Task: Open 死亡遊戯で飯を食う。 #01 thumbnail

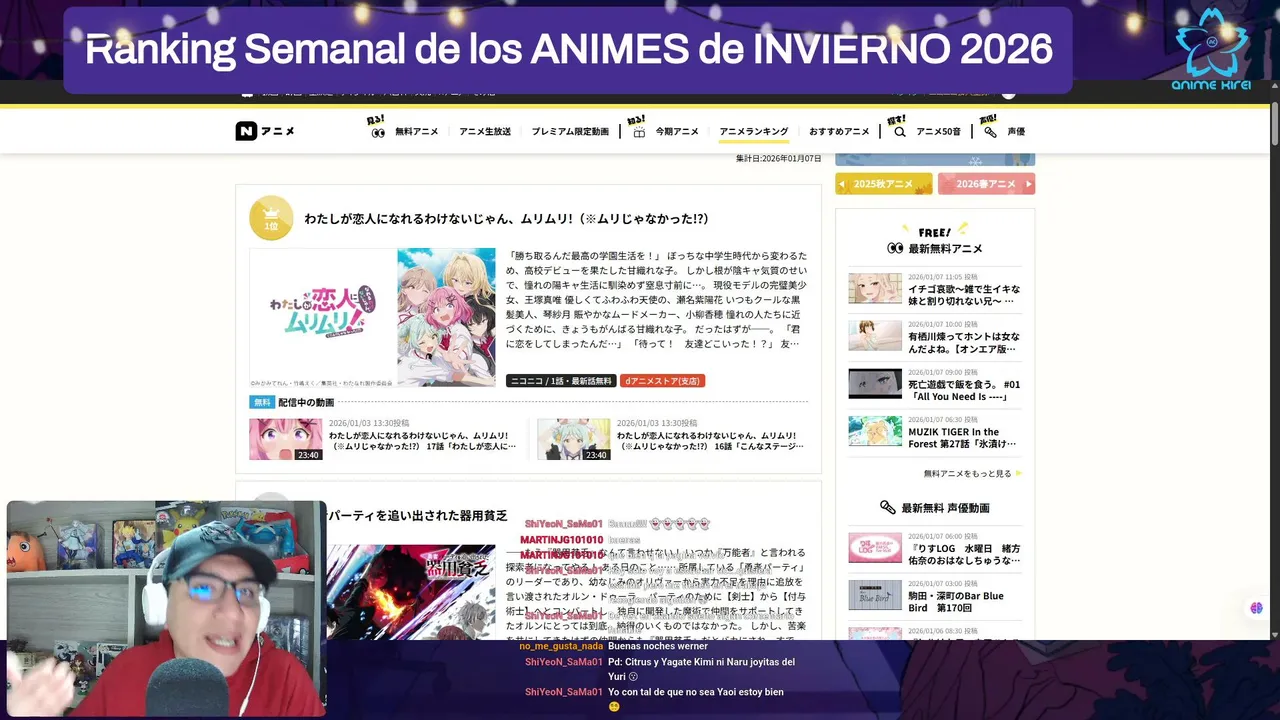Action: click(875, 384)
